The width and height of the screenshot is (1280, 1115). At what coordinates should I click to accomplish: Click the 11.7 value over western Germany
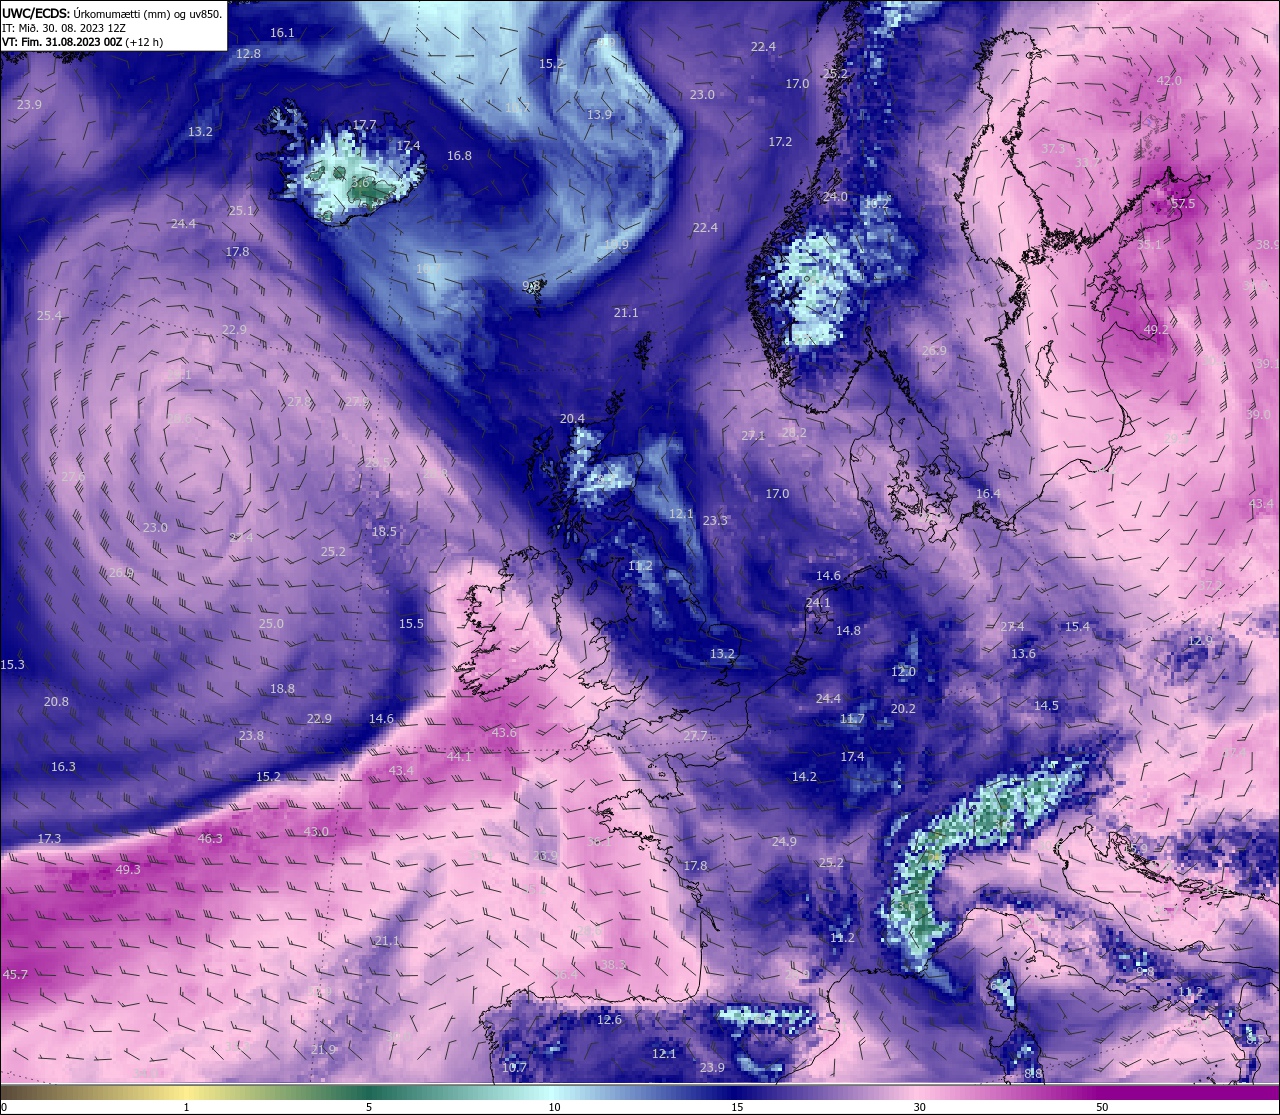pyautogui.click(x=852, y=719)
